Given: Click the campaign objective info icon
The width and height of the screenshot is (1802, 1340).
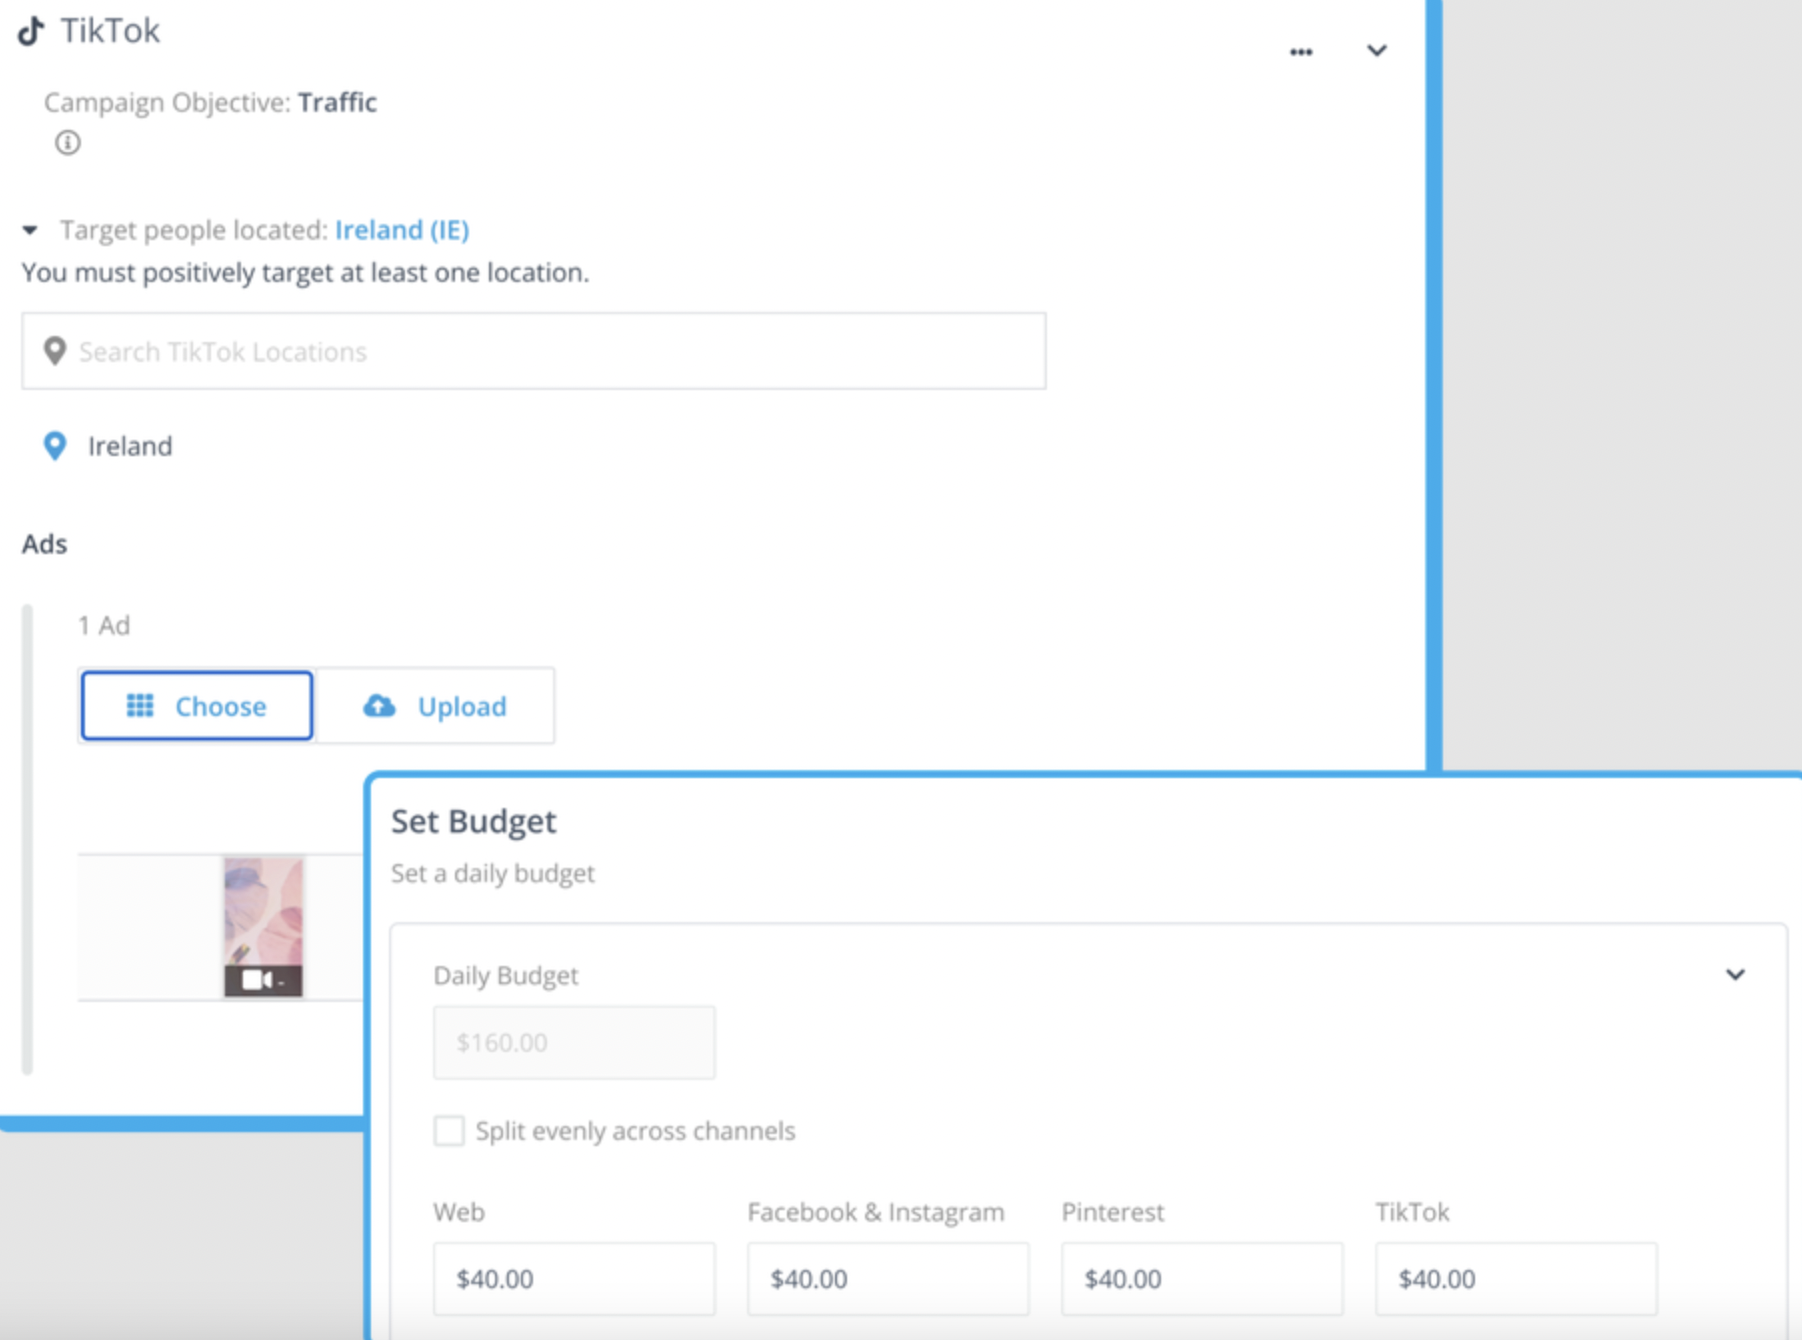Looking at the screenshot, I should click(67, 143).
